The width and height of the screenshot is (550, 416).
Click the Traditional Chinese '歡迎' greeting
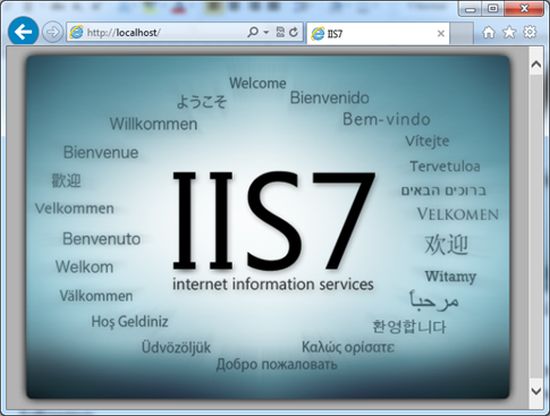(x=66, y=180)
